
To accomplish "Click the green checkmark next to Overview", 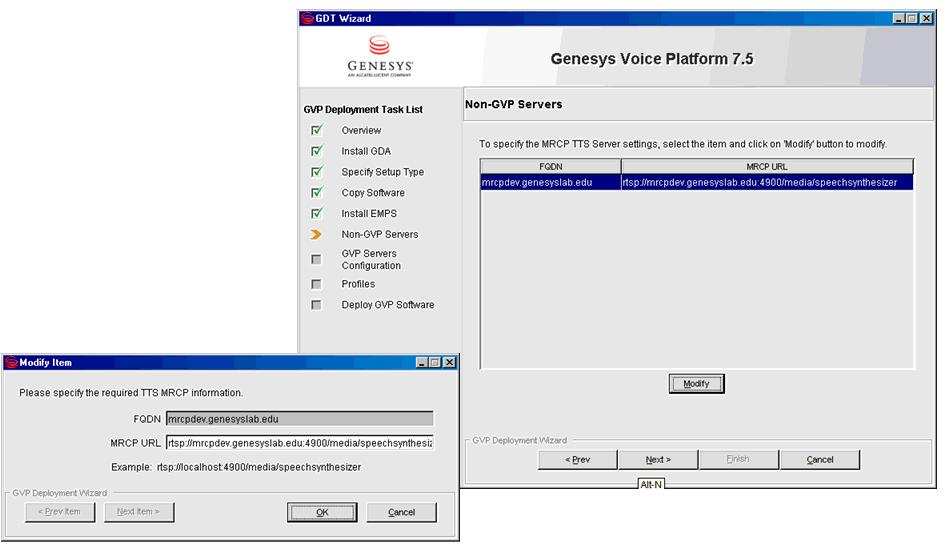I will 317,130.
